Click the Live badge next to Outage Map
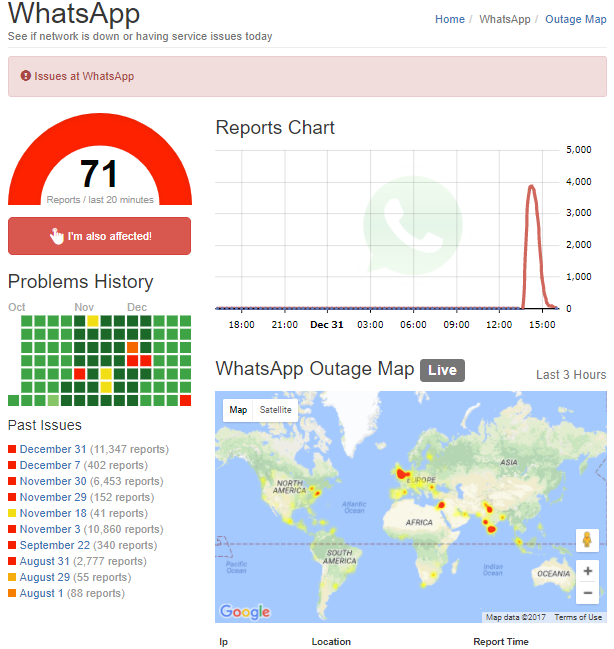Screen dimensions: 614x649 tap(442, 370)
